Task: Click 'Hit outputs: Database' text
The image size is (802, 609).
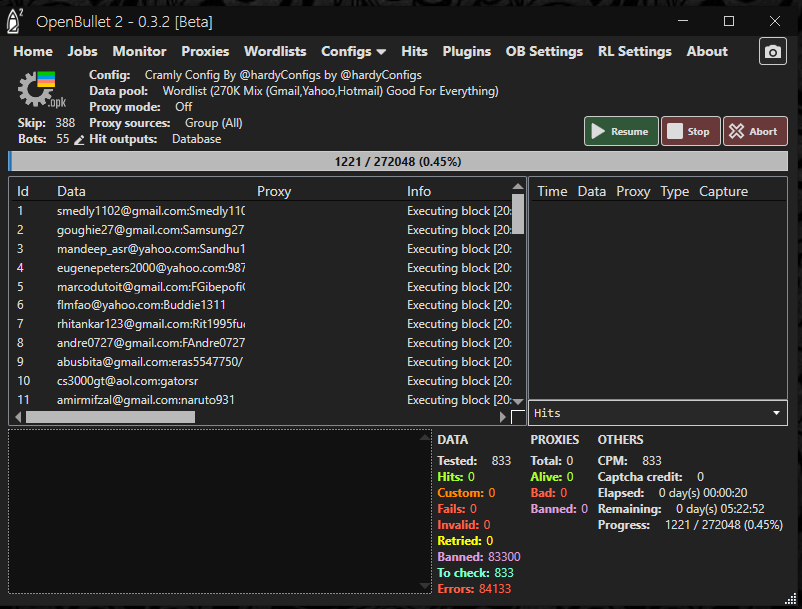Action: click(x=155, y=139)
